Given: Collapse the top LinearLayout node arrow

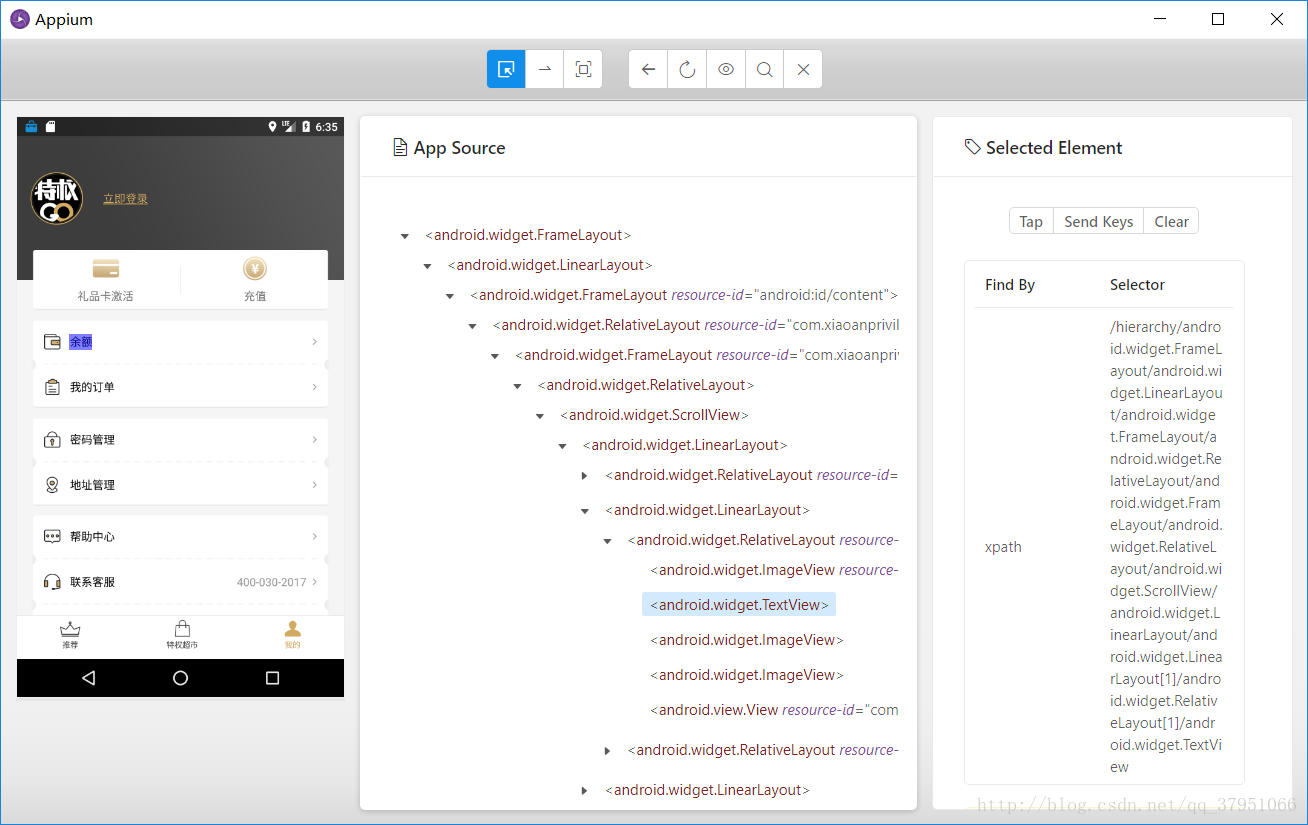Looking at the screenshot, I should [x=427, y=266].
